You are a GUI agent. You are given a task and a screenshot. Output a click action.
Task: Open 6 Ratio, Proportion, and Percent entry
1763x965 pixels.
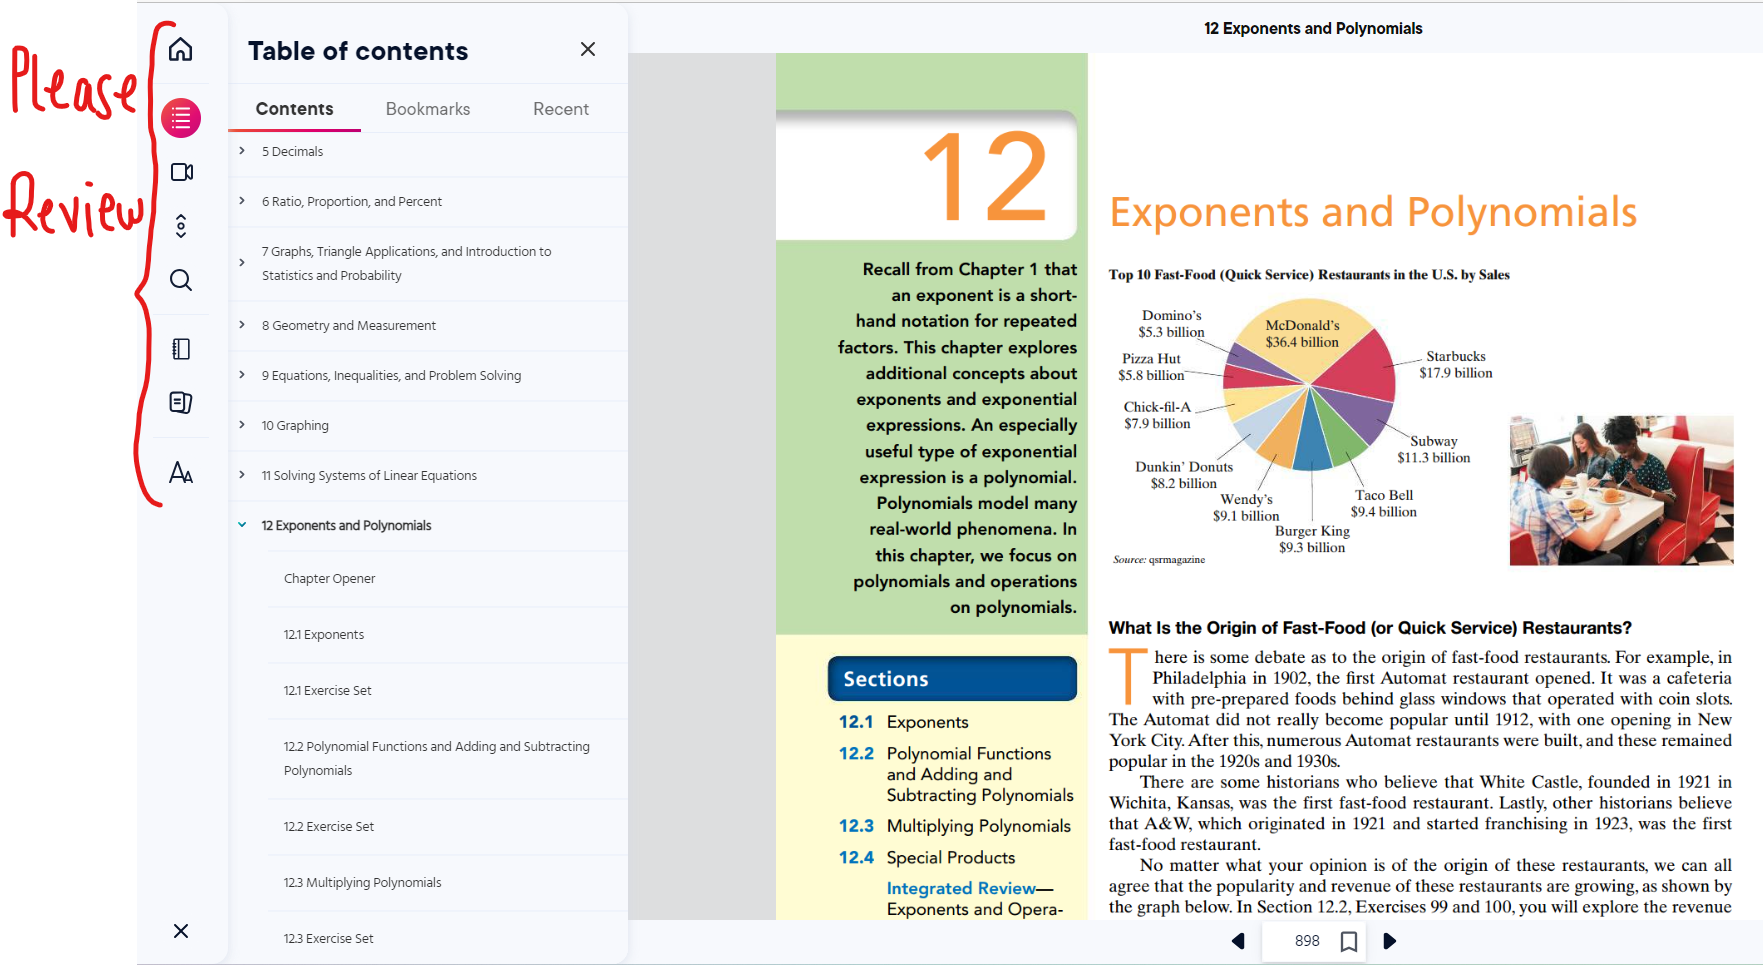352,202
